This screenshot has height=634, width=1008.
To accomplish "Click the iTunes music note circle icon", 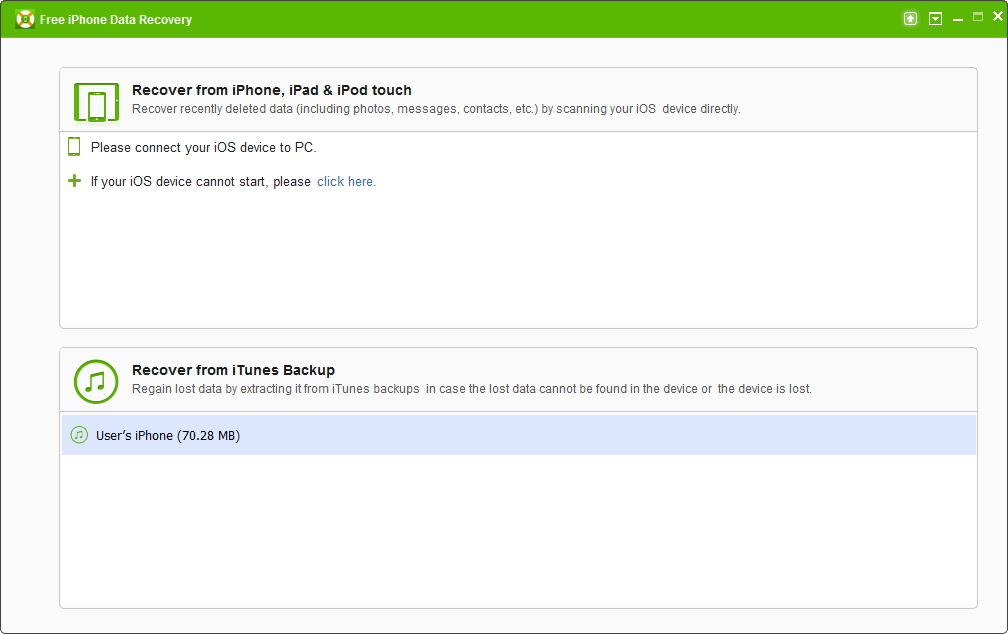I will point(96,381).
